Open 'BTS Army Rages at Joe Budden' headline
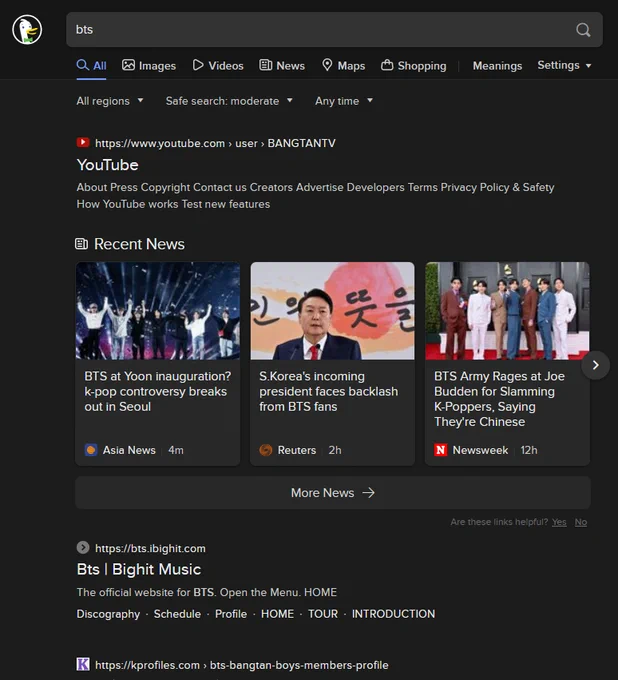The image size is (618, 680). coord(499,399)
